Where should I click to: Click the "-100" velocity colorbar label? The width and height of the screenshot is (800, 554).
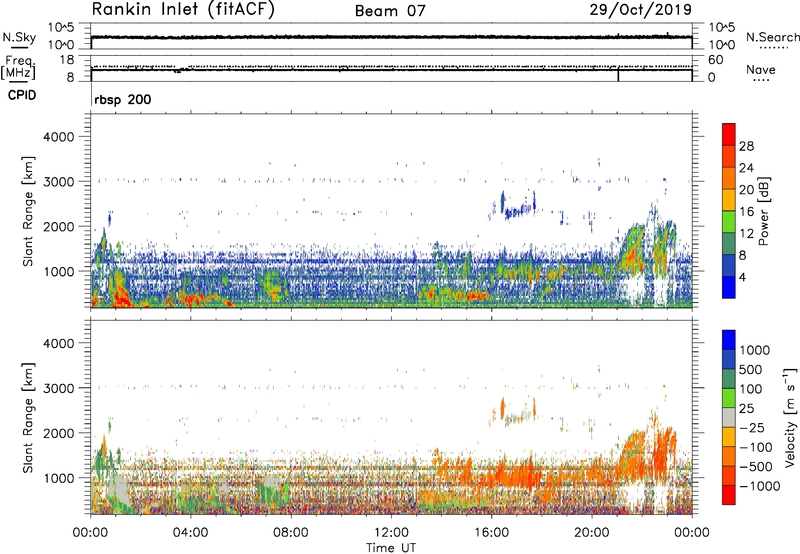pyautogui.click(x=756, y=447)
